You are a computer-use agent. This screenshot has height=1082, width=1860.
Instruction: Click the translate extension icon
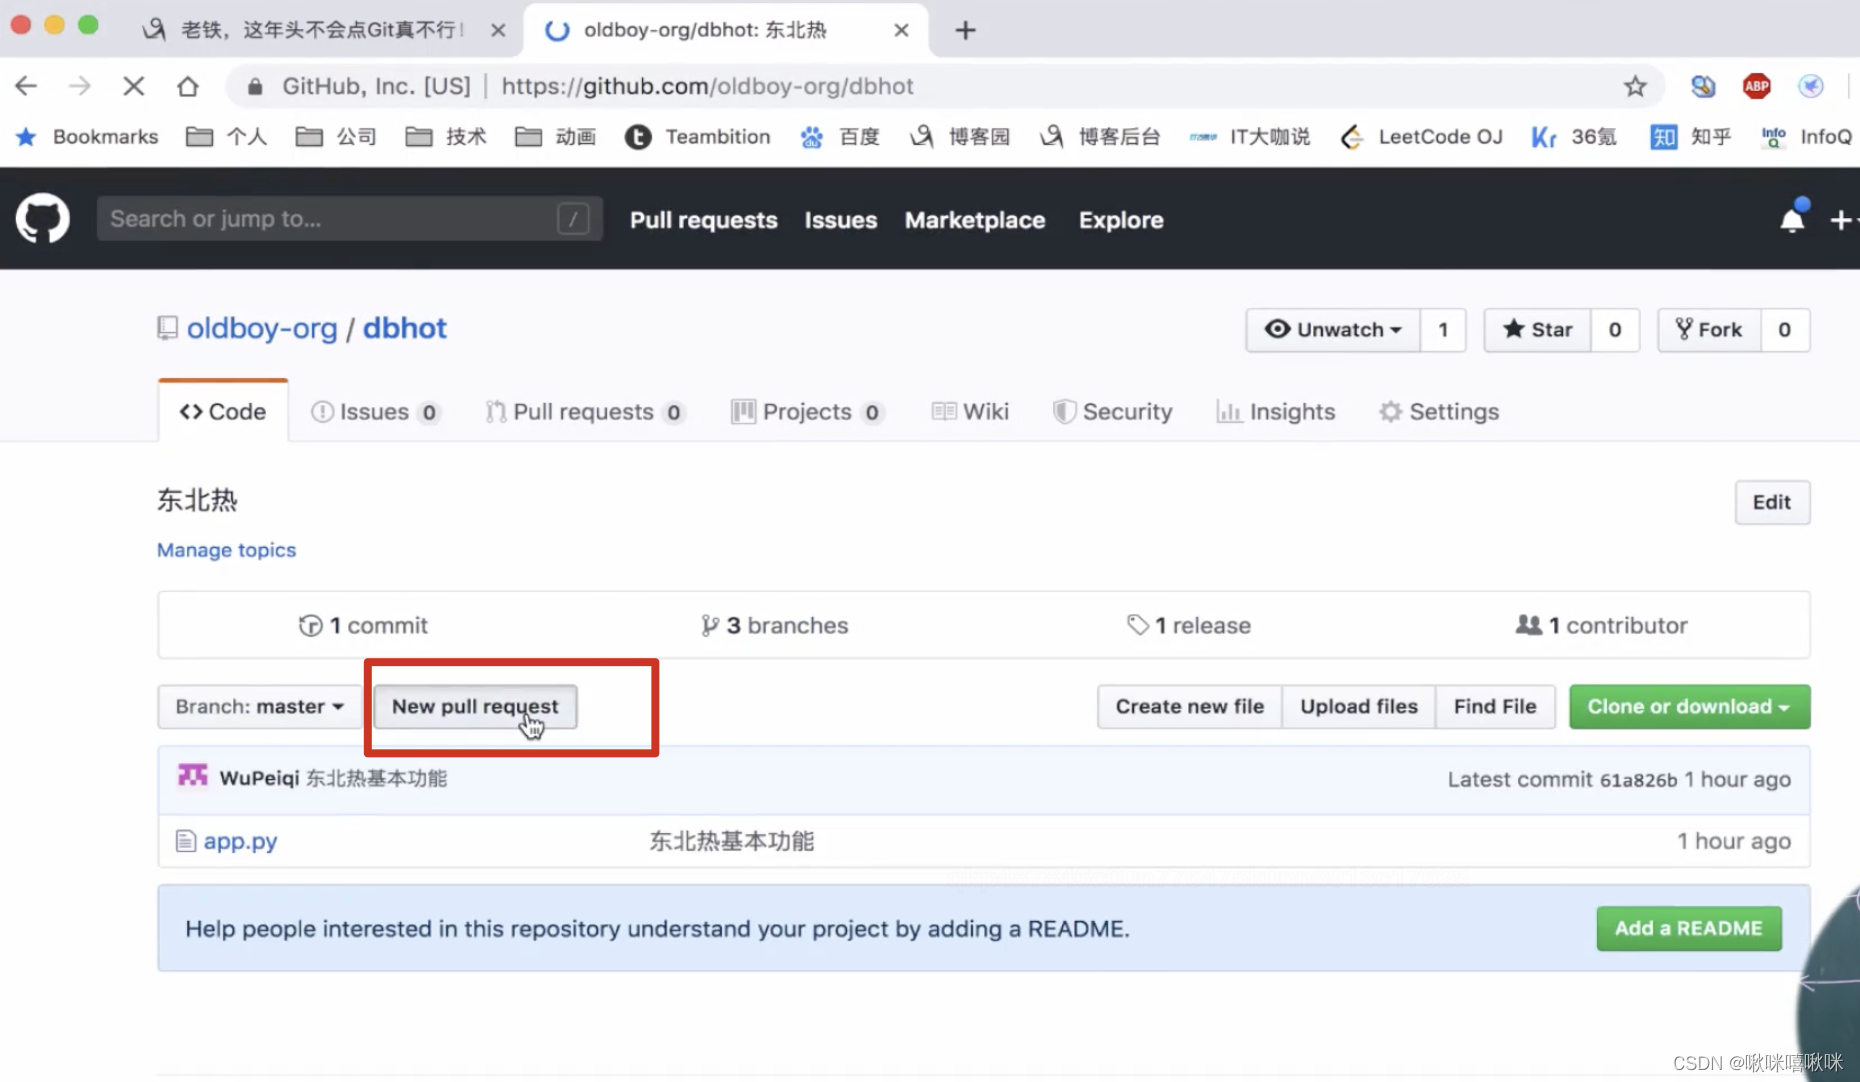pyautogui.click(x=1703, y=86)
